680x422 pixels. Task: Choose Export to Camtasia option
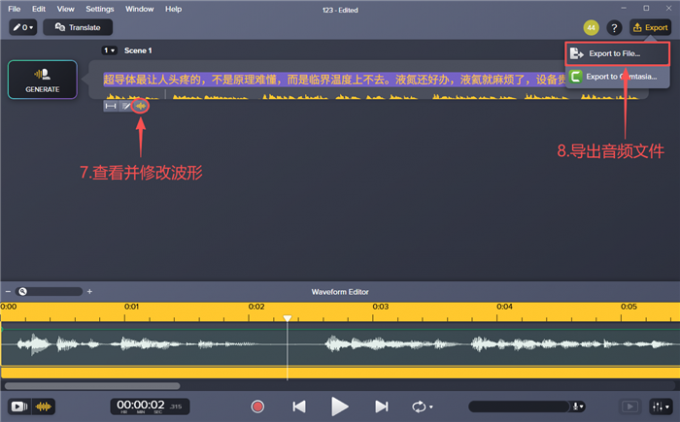617,77
